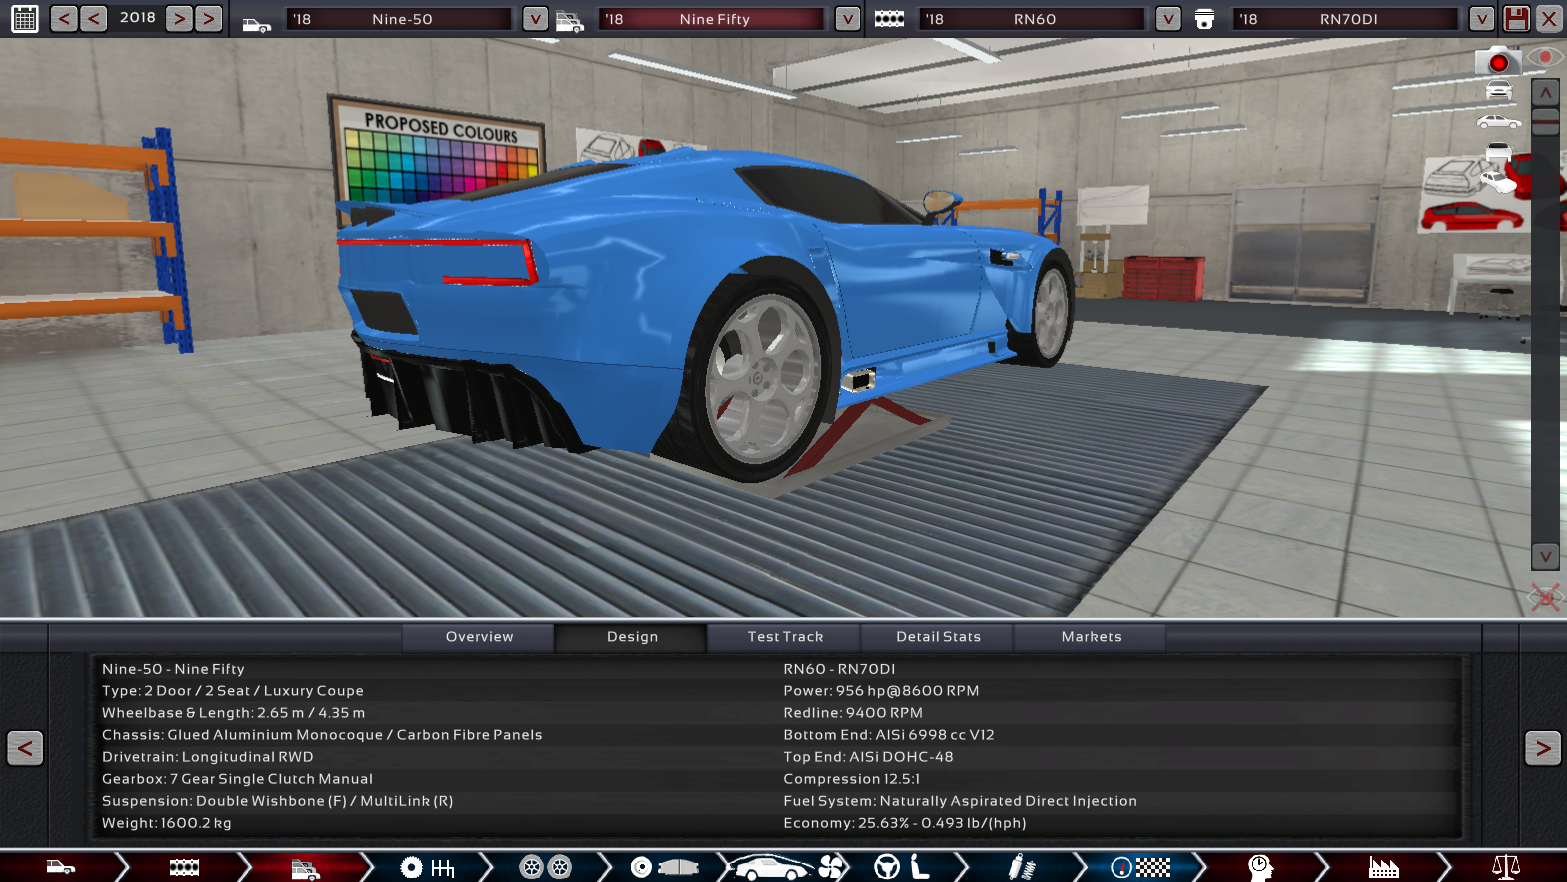Toggle the red eye visibility icon
Screen dimensions: 1567x882
tap(1546, 58)
